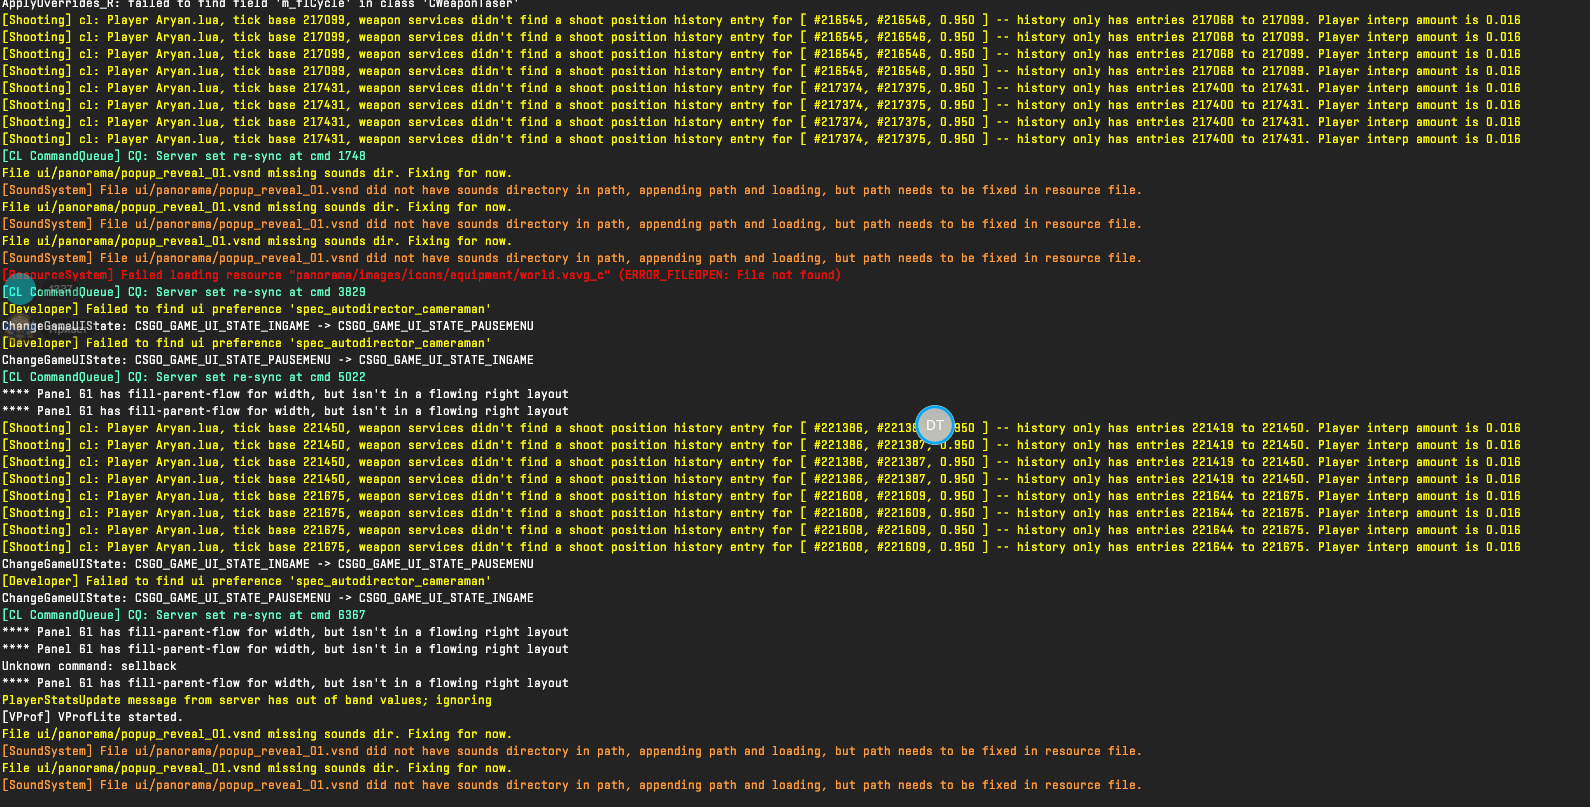Select the last Shooting line with tick base 217431
Viewport: 1590px width, 807px height.
pyautogui.click(x=500, y=139)
